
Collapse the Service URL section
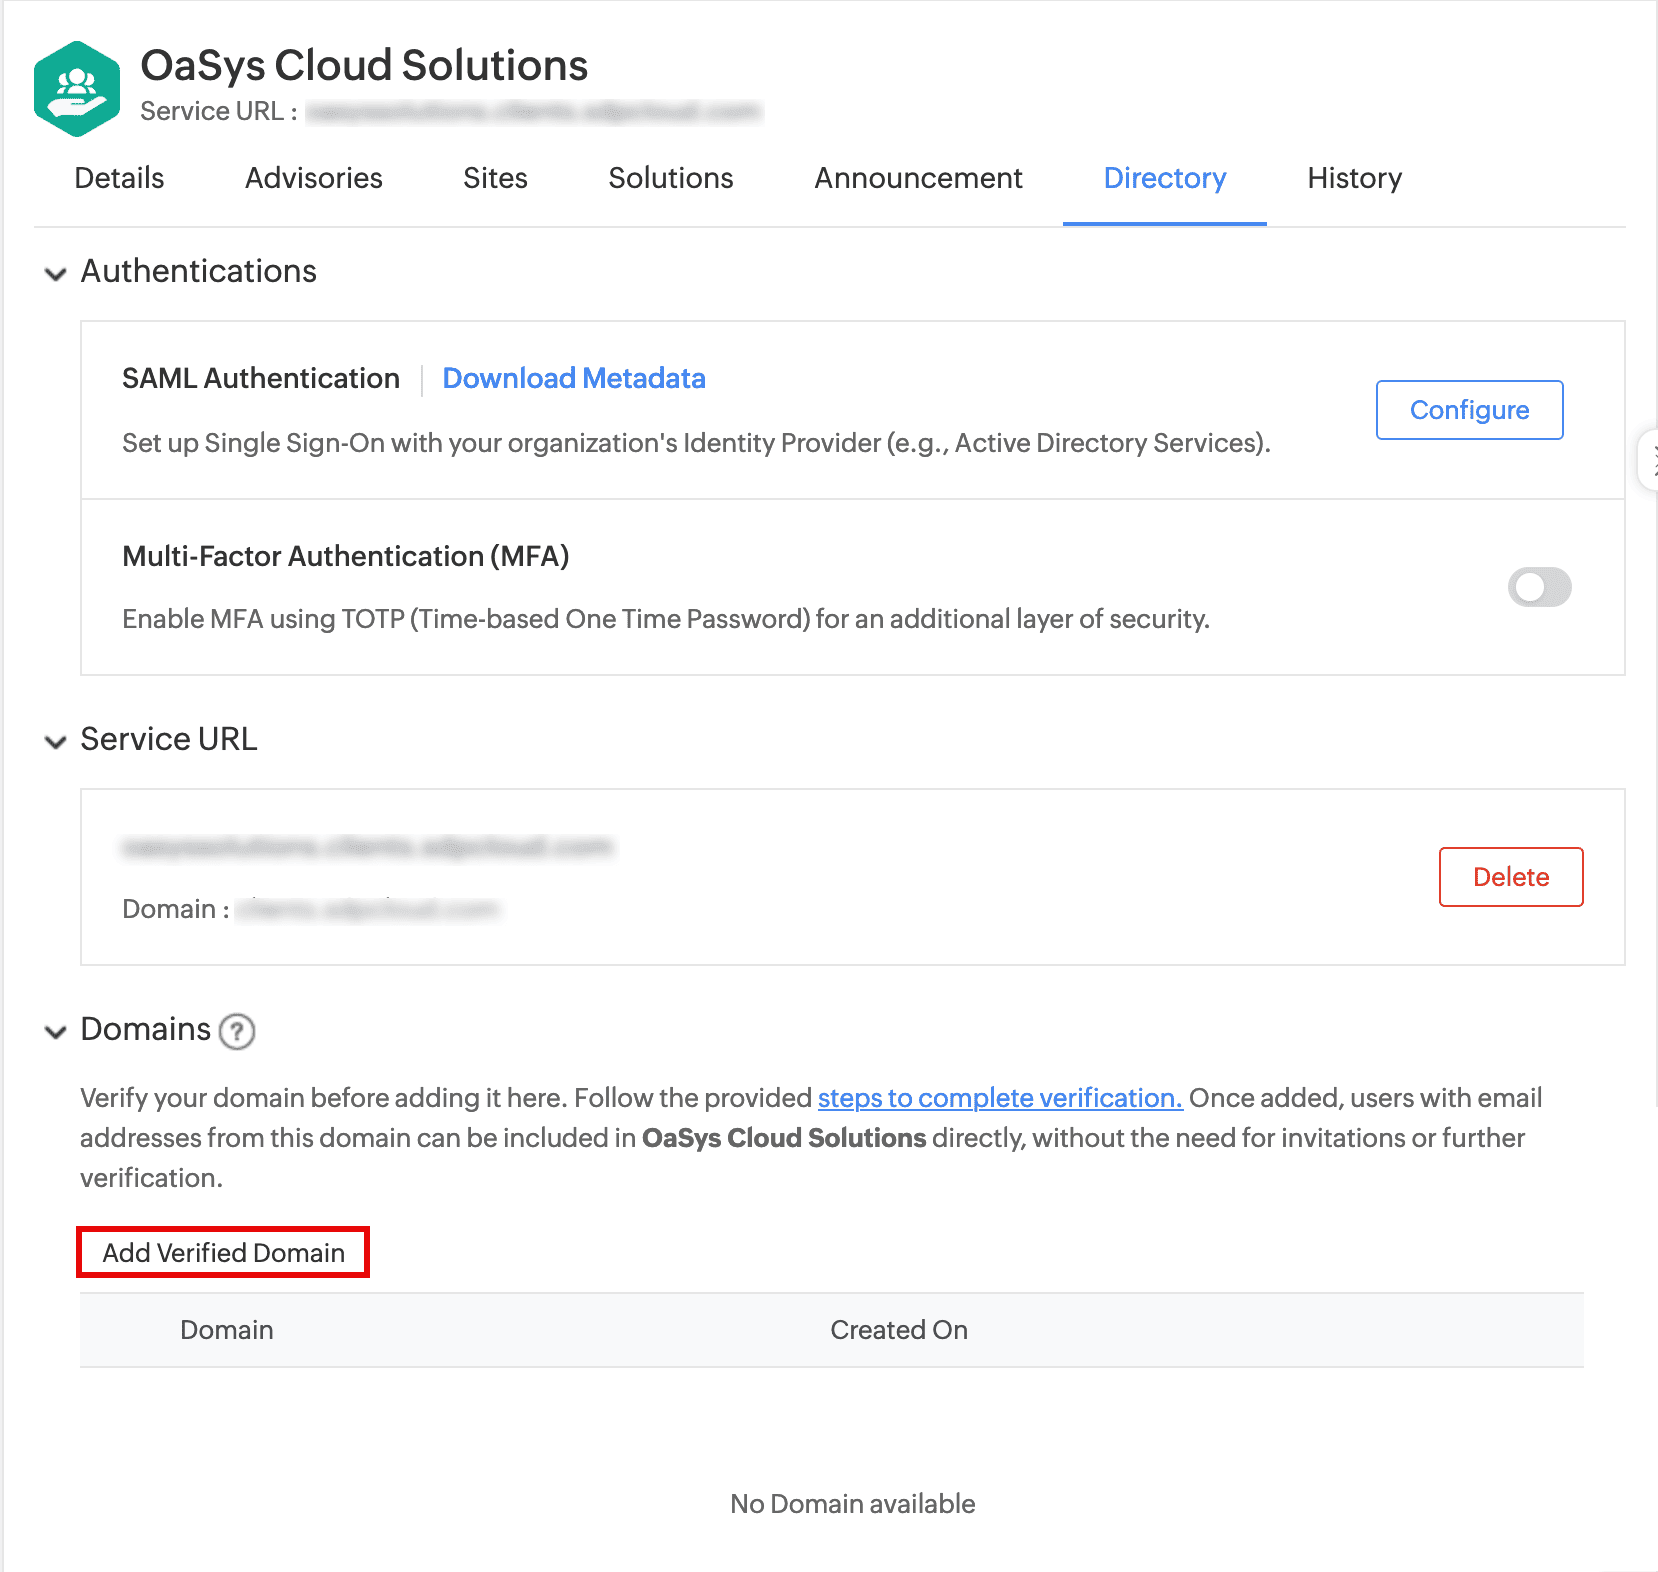pos(56,741)
